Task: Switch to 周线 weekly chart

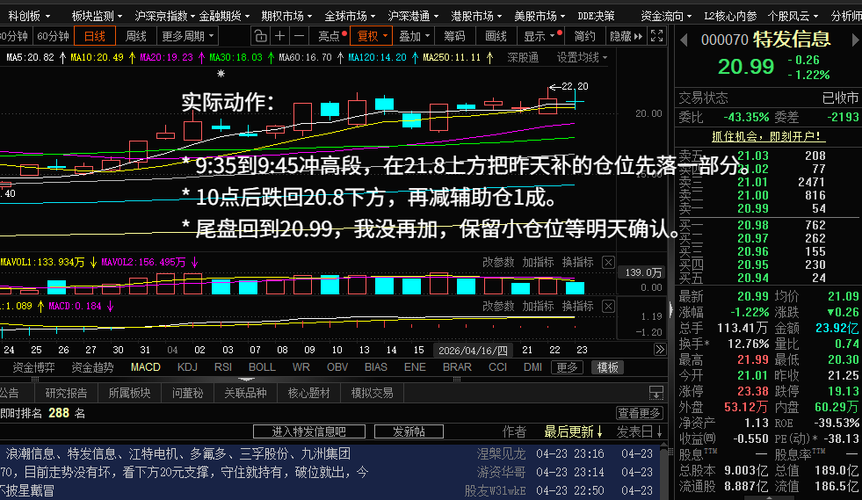Action: tap(136, 36)
